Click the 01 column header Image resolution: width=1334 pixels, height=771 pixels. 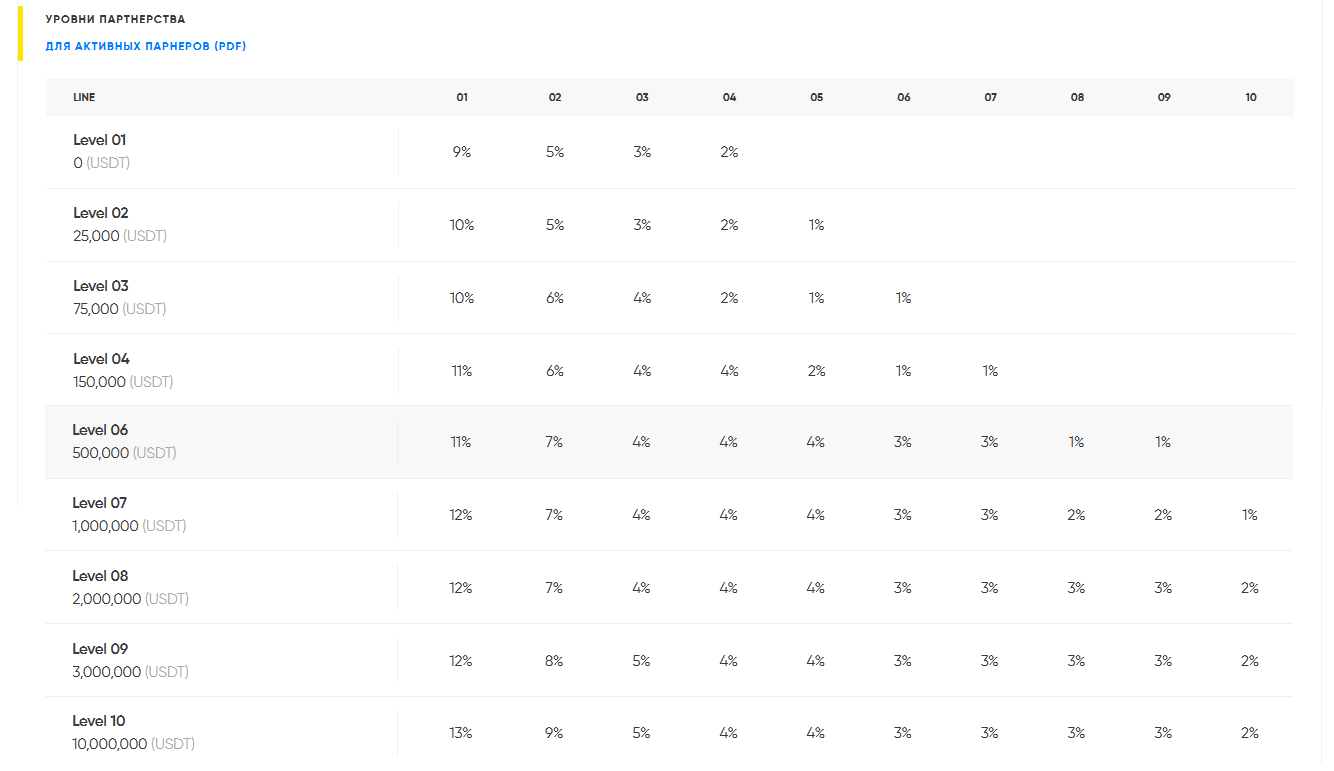coord(462,98)
